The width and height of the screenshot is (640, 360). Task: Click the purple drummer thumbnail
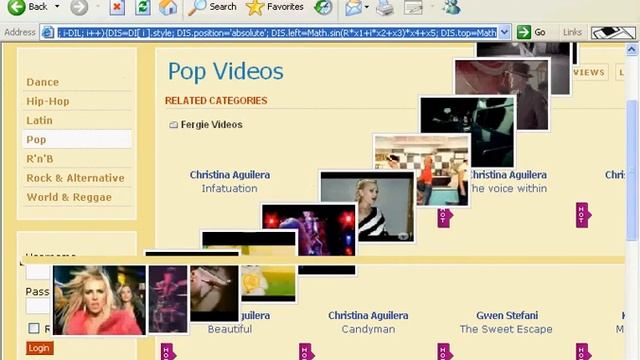(168, 299)
